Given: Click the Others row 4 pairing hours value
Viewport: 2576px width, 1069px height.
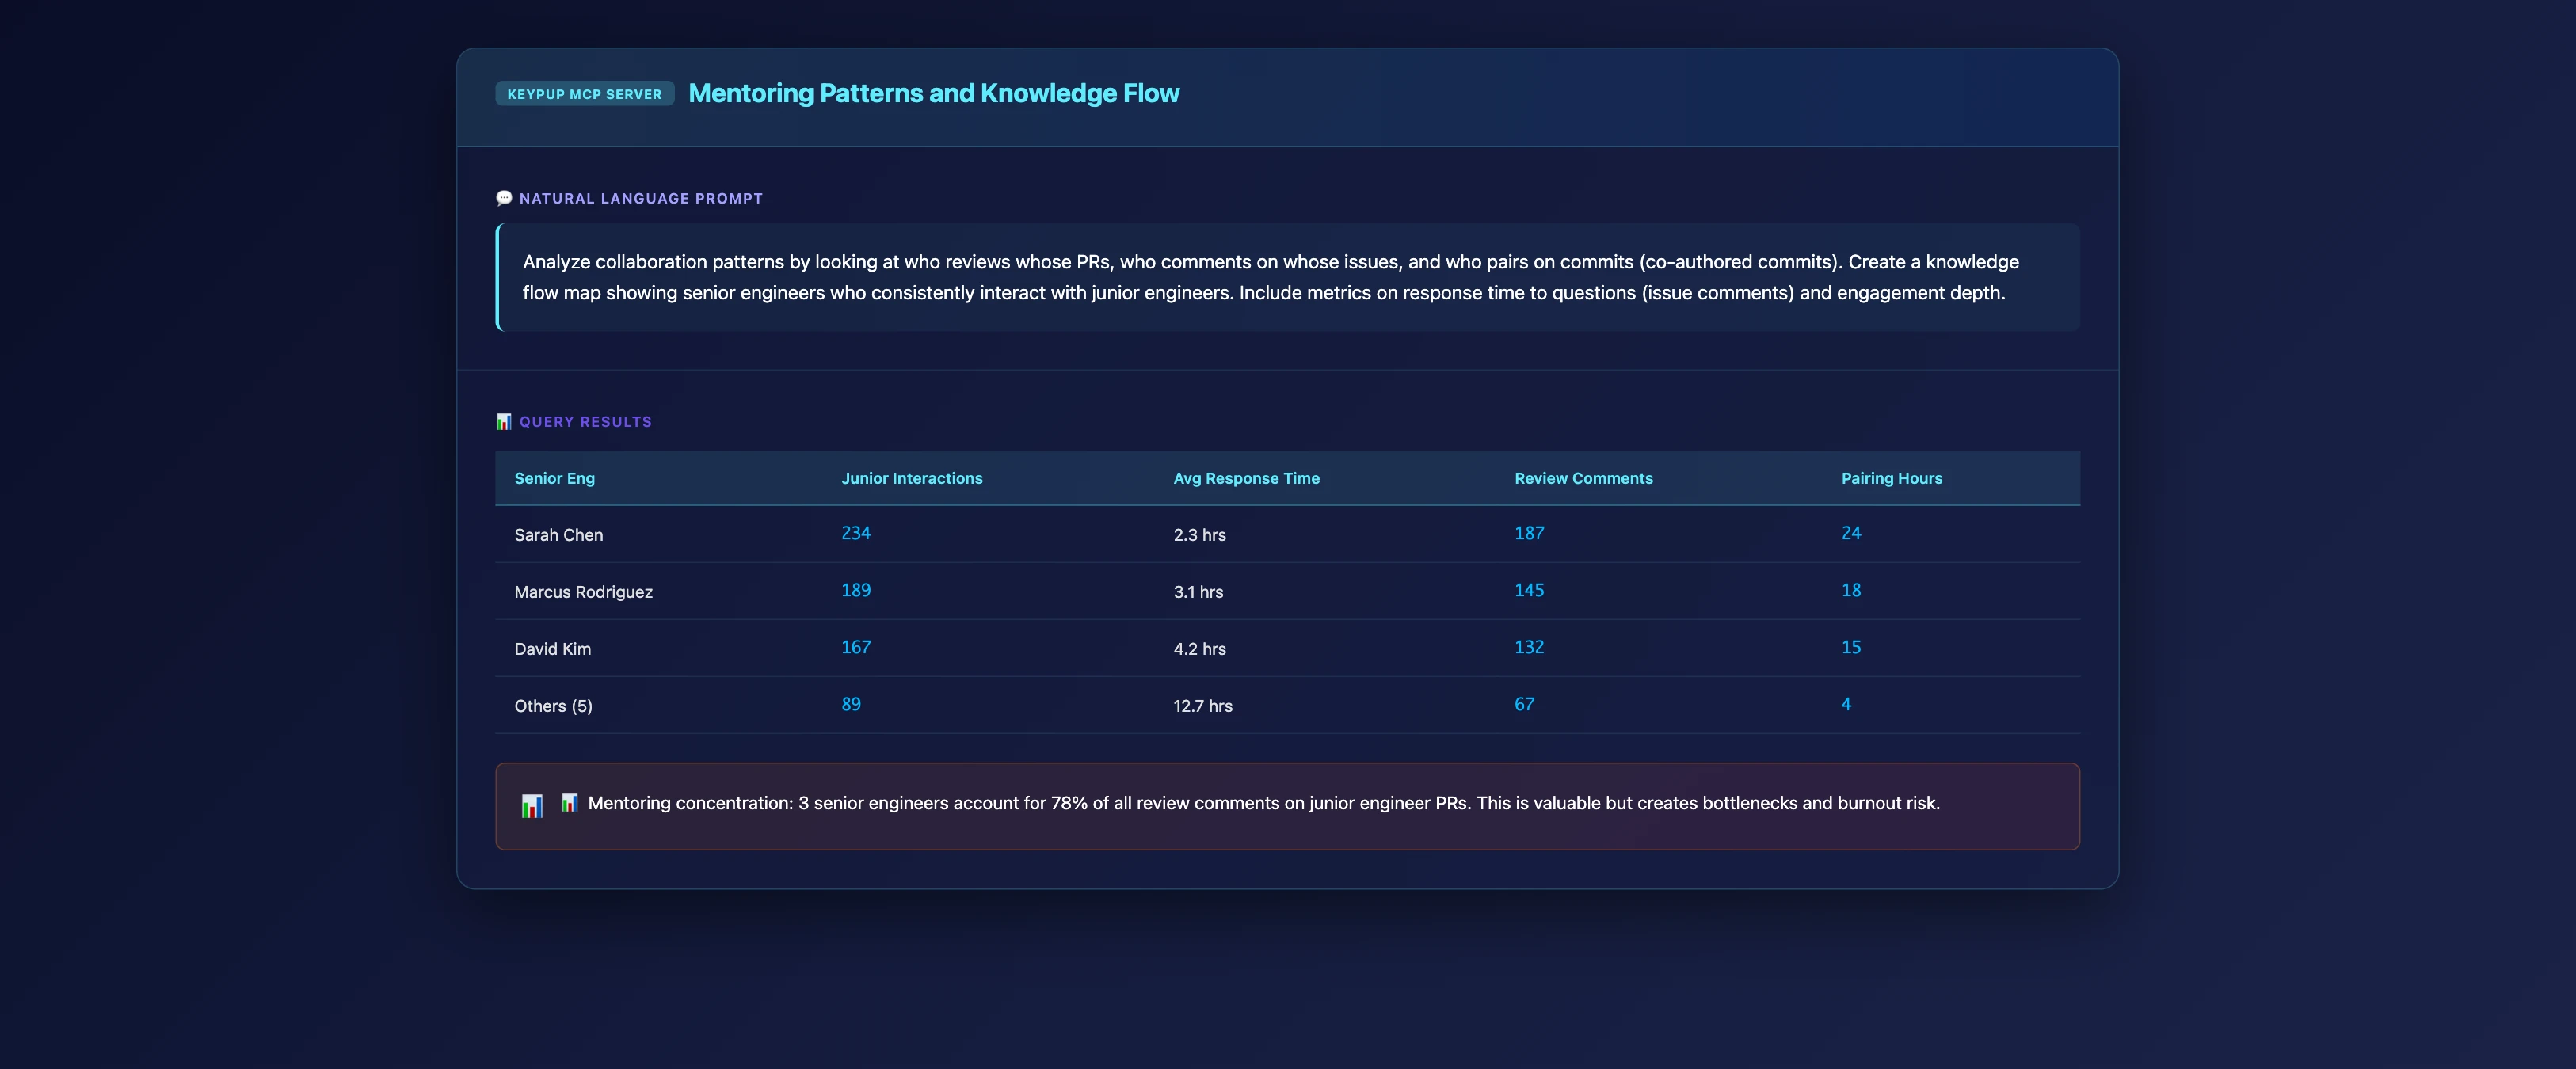Looking at the screenshot, I should pyautogui.click(x=1846, y=704).
